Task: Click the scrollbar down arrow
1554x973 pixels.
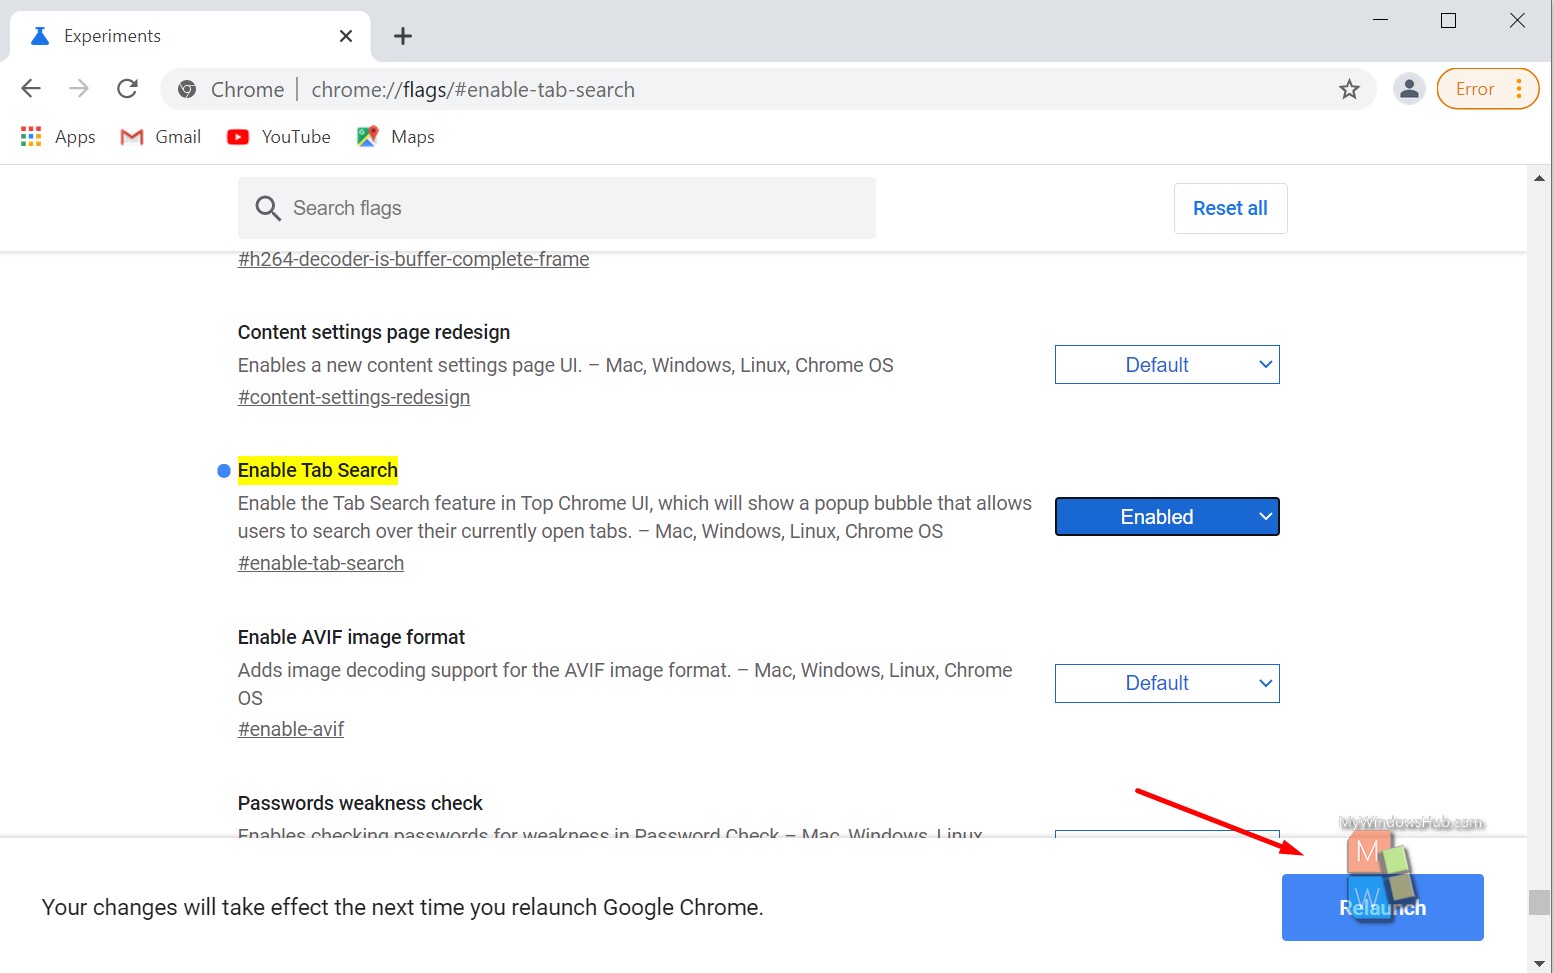Action: click(1539, 964)
